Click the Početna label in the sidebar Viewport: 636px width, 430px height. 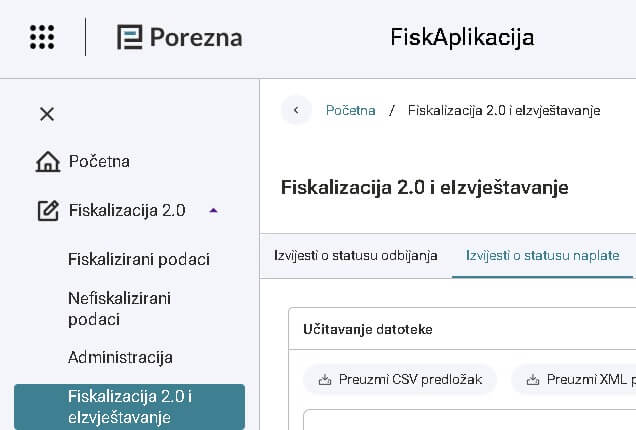(99, 162)
